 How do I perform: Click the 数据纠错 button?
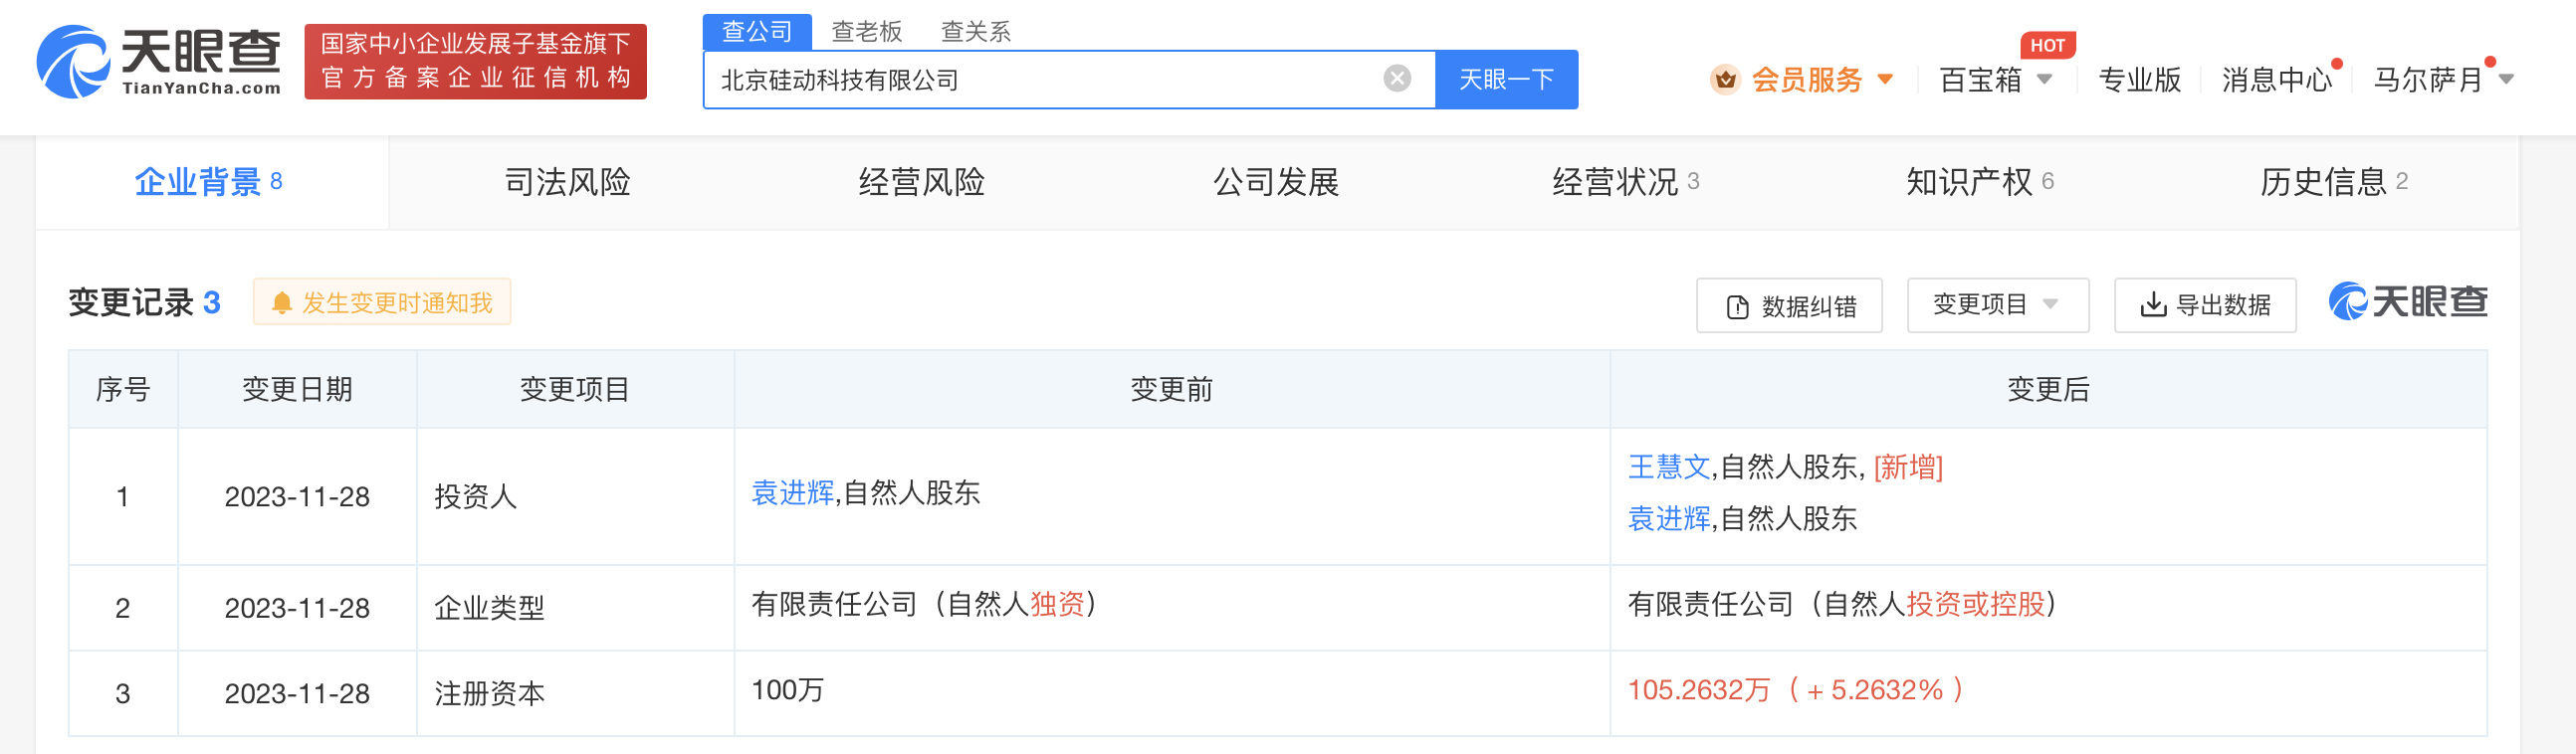coord(1789,306)
